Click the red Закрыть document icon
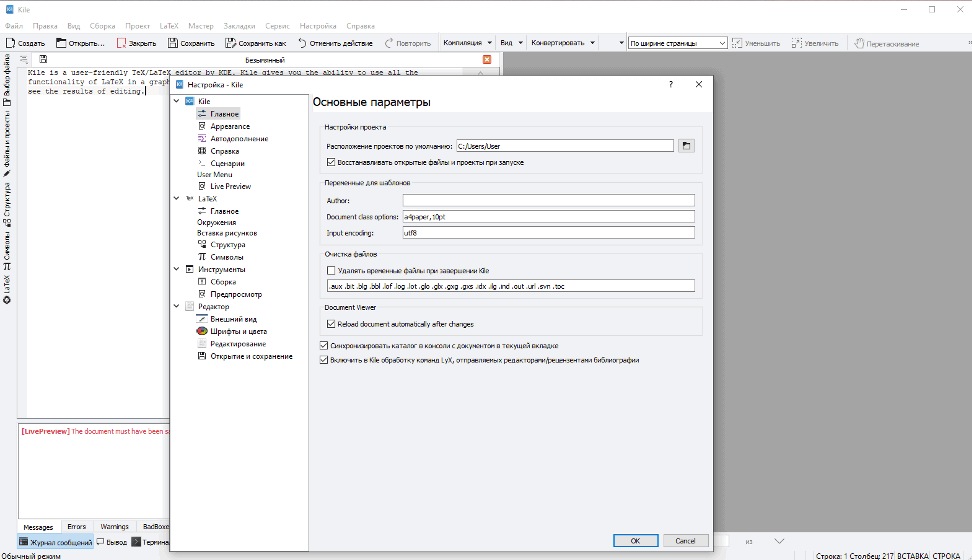Screen dimensions: 972x560 coord(122,43)
